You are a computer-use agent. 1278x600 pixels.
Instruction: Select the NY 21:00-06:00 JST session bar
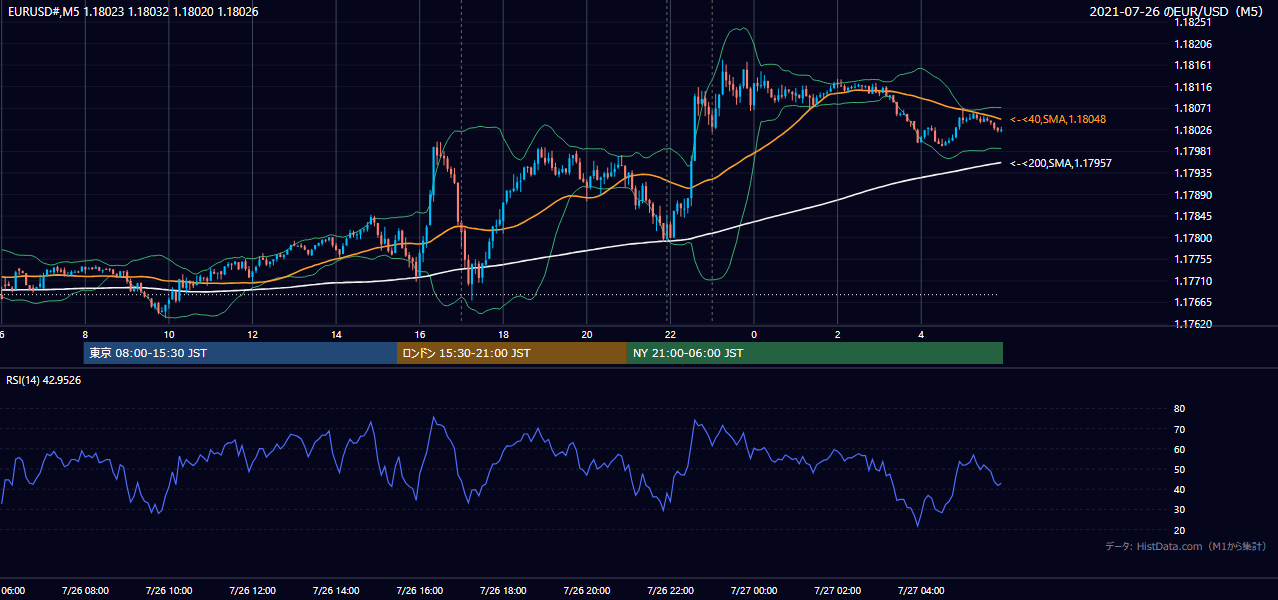(x=815, y=353)
